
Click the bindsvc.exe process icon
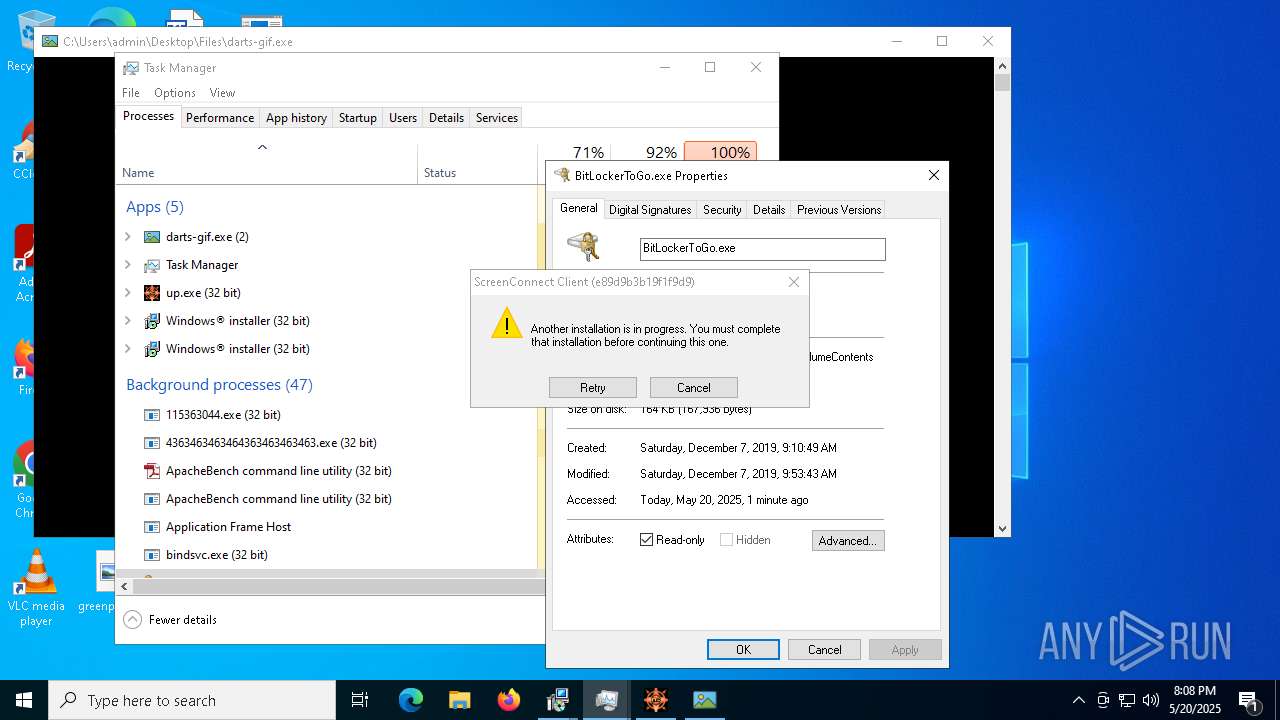152,555
